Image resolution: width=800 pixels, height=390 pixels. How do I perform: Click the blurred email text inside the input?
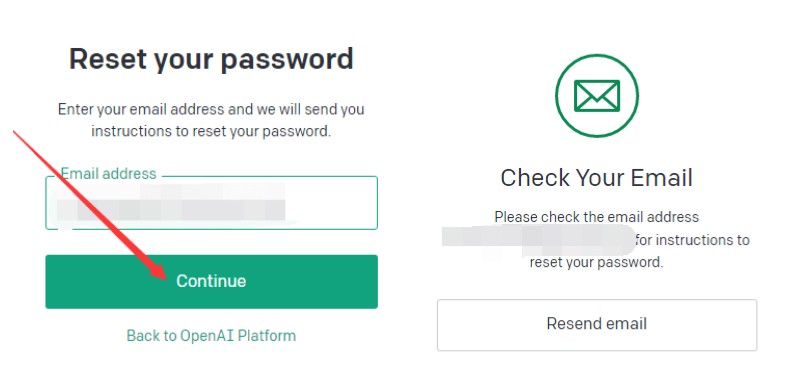pos(171,205)
